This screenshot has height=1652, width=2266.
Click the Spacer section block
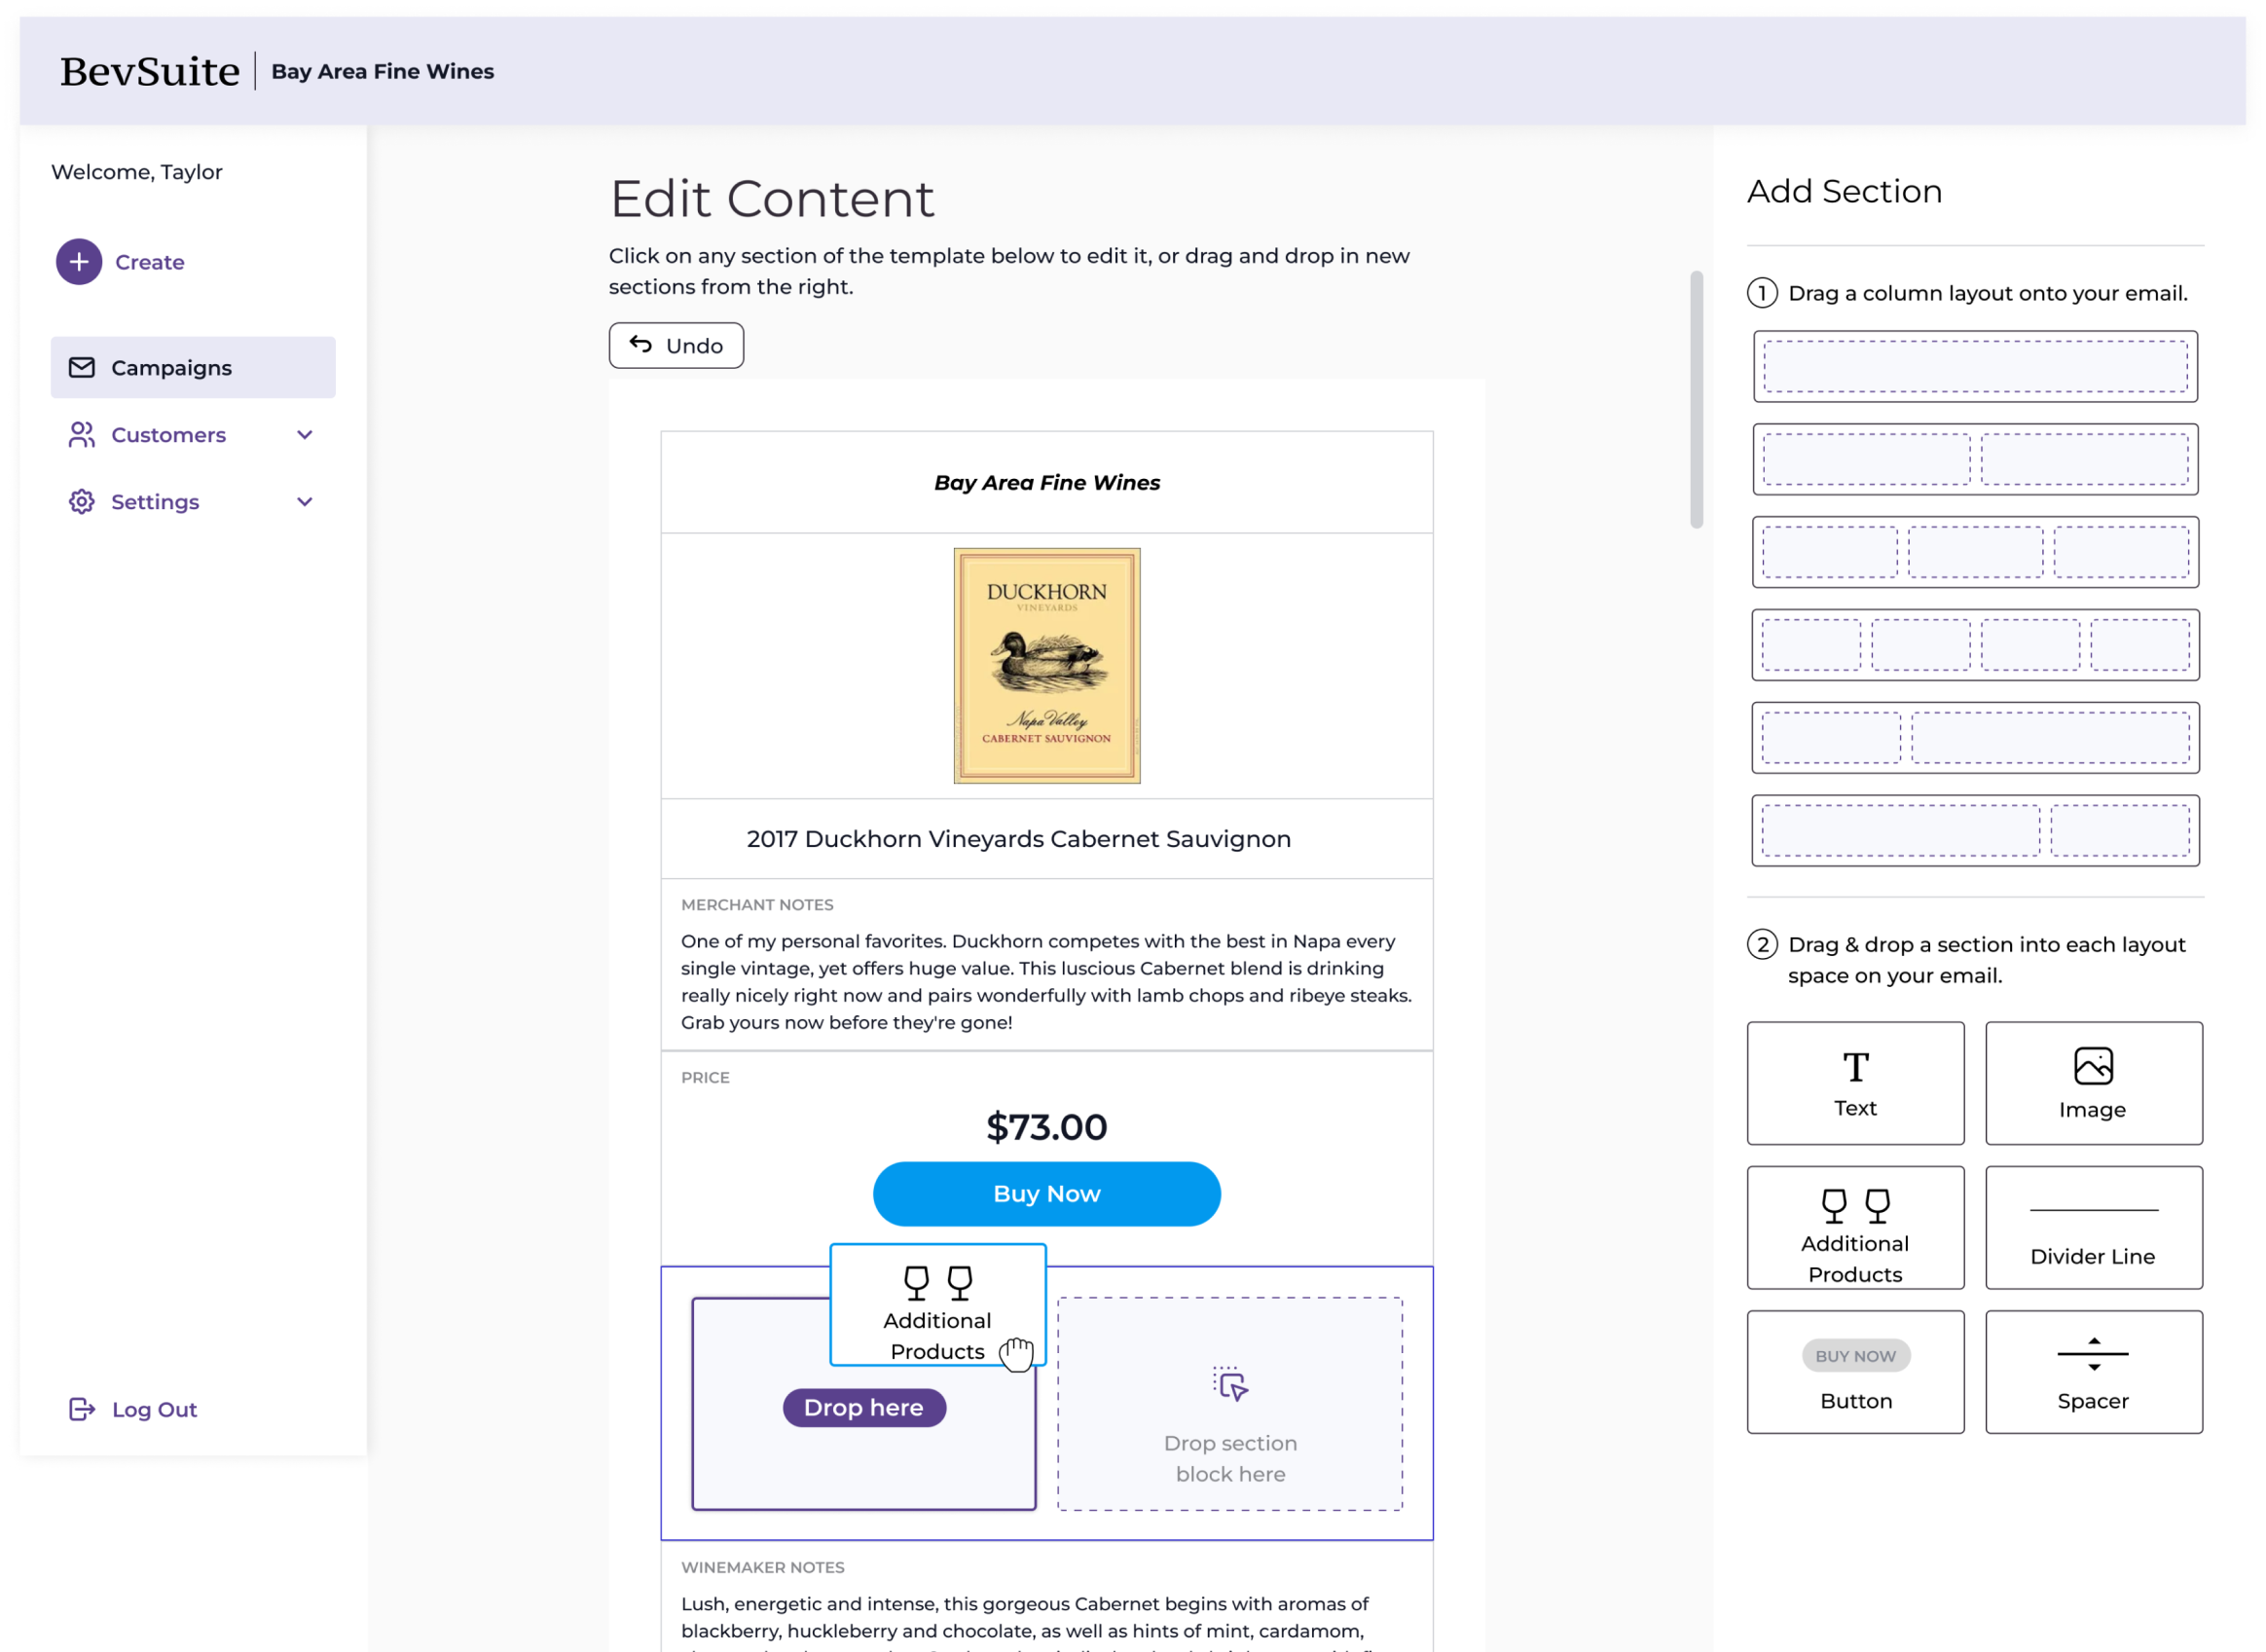pyautogui.click(x=2094, y=1372)
